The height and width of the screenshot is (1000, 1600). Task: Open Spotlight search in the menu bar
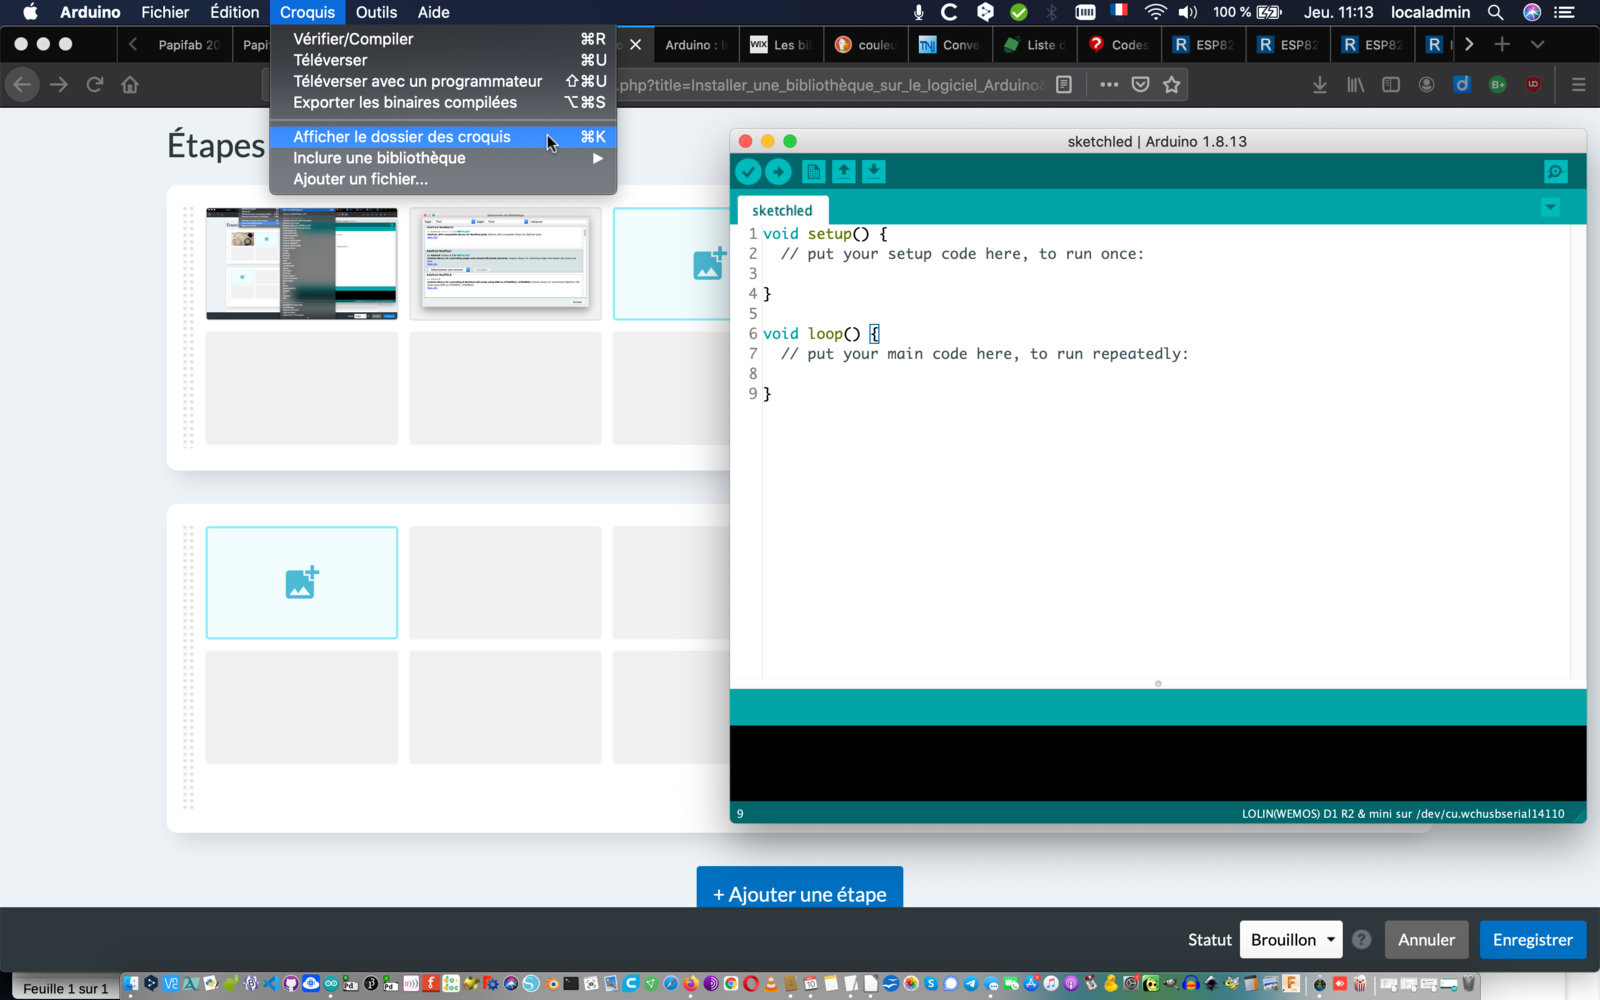coord(1494,12)
